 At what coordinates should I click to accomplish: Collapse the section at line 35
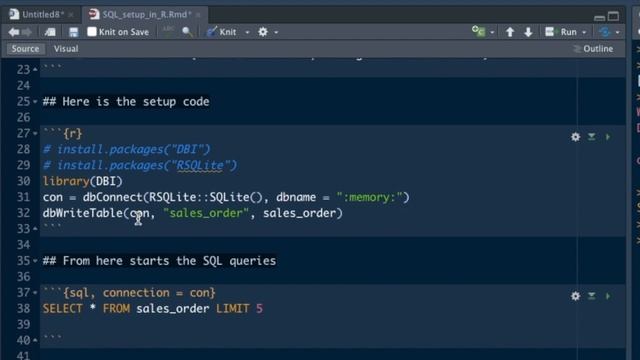[35, 261]
